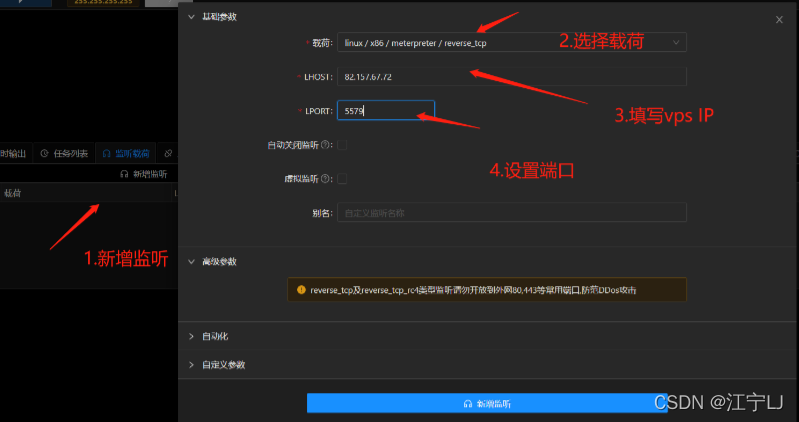Screen dimensions: 799x422
Task: Switch to the 任务列表 tab
Action: pyautogui.click(x=64, y=153)
